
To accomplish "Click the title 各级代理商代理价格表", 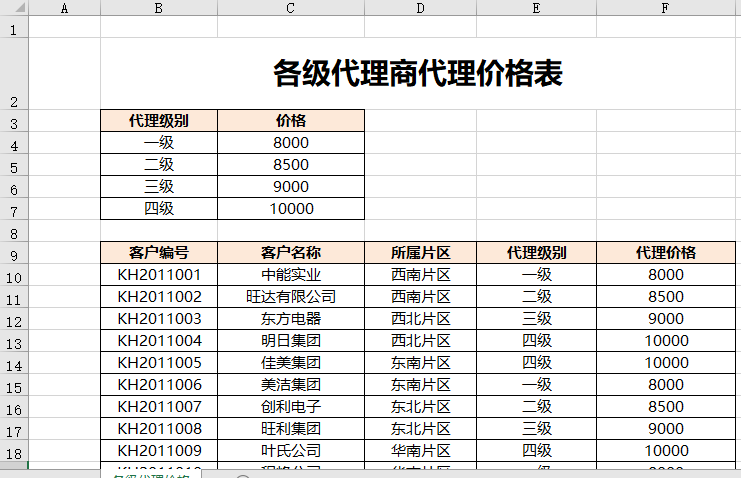I will click(x=418, y=73).
